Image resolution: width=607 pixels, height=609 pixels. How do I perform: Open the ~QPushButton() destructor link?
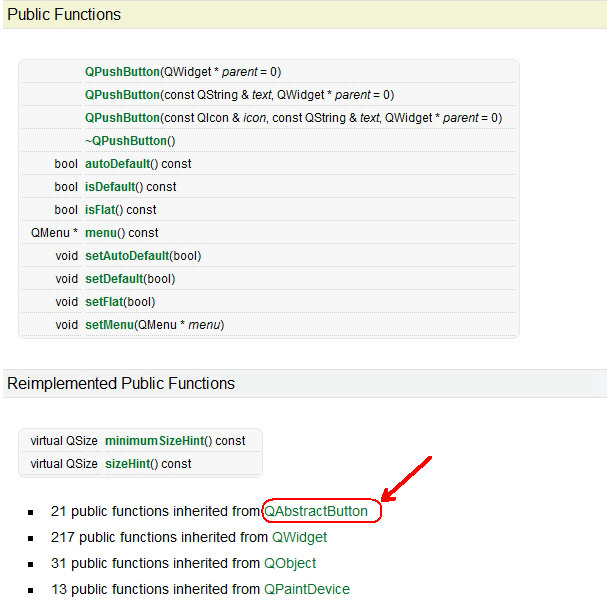coord(126,141)
